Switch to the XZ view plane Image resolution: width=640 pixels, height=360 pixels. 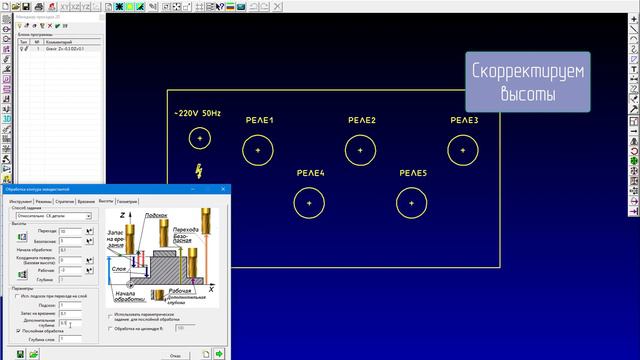click(76, 7)
